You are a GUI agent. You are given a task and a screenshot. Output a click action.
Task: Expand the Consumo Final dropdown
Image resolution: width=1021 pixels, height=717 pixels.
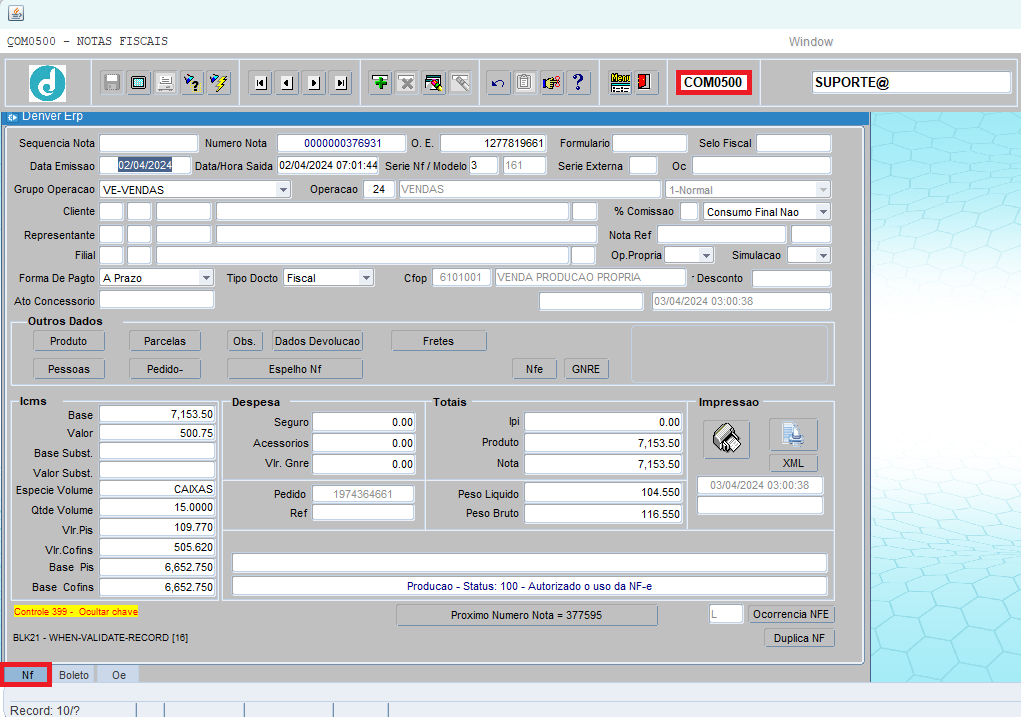coord(822,212)
